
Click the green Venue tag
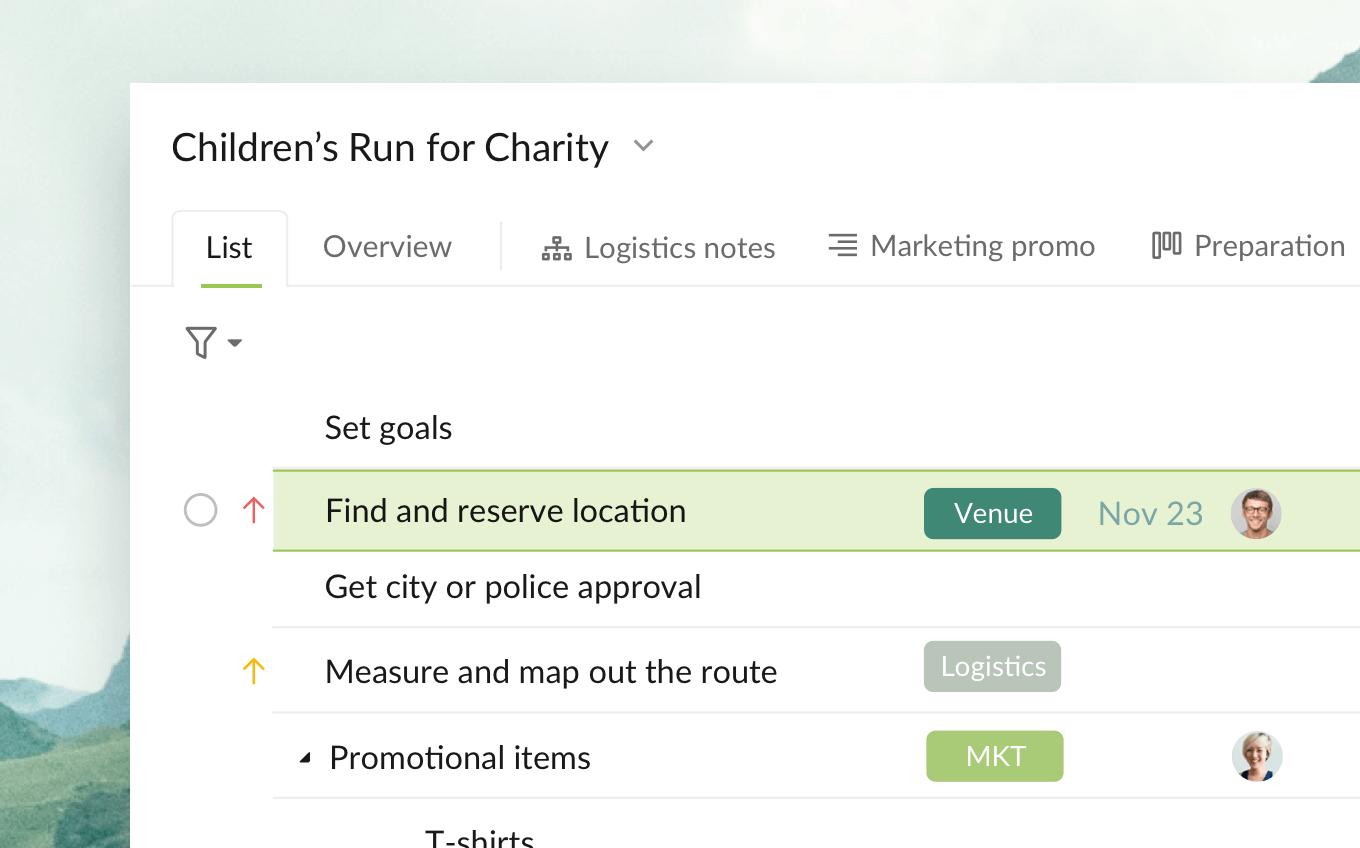(993, 513)
